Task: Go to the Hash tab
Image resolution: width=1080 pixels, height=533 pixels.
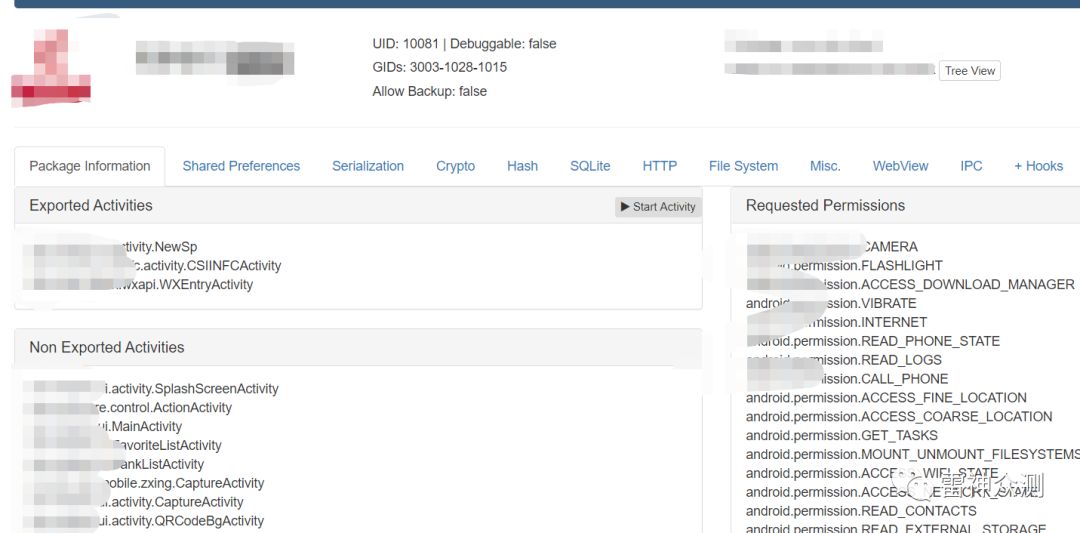Action: [522, 166]
